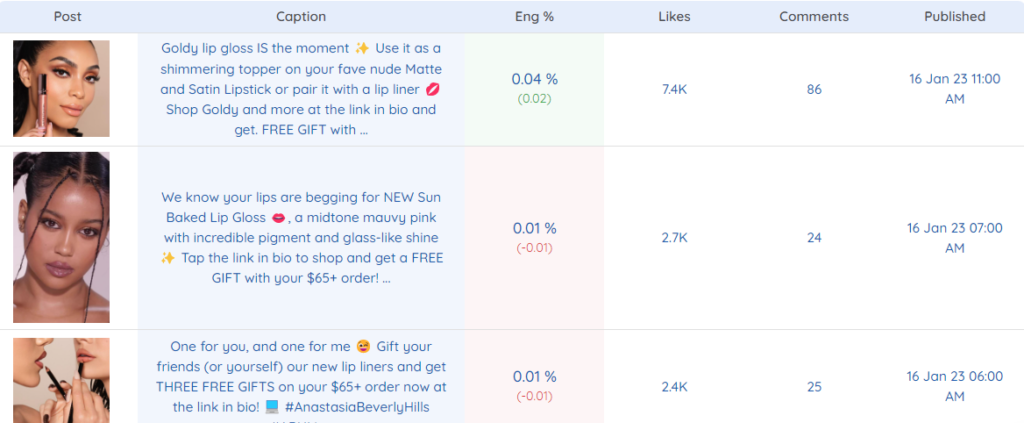Select the 25 comments value
Viewport: 1024px width, 423px height.
point(814,387)
